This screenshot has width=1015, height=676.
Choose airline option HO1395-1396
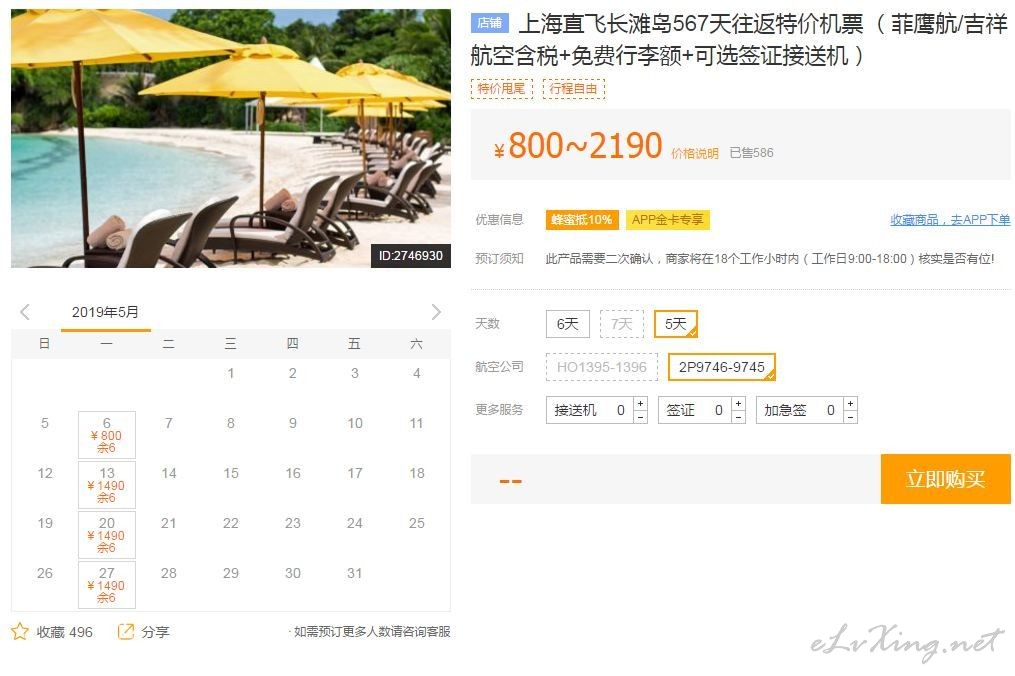click(602, 367)
